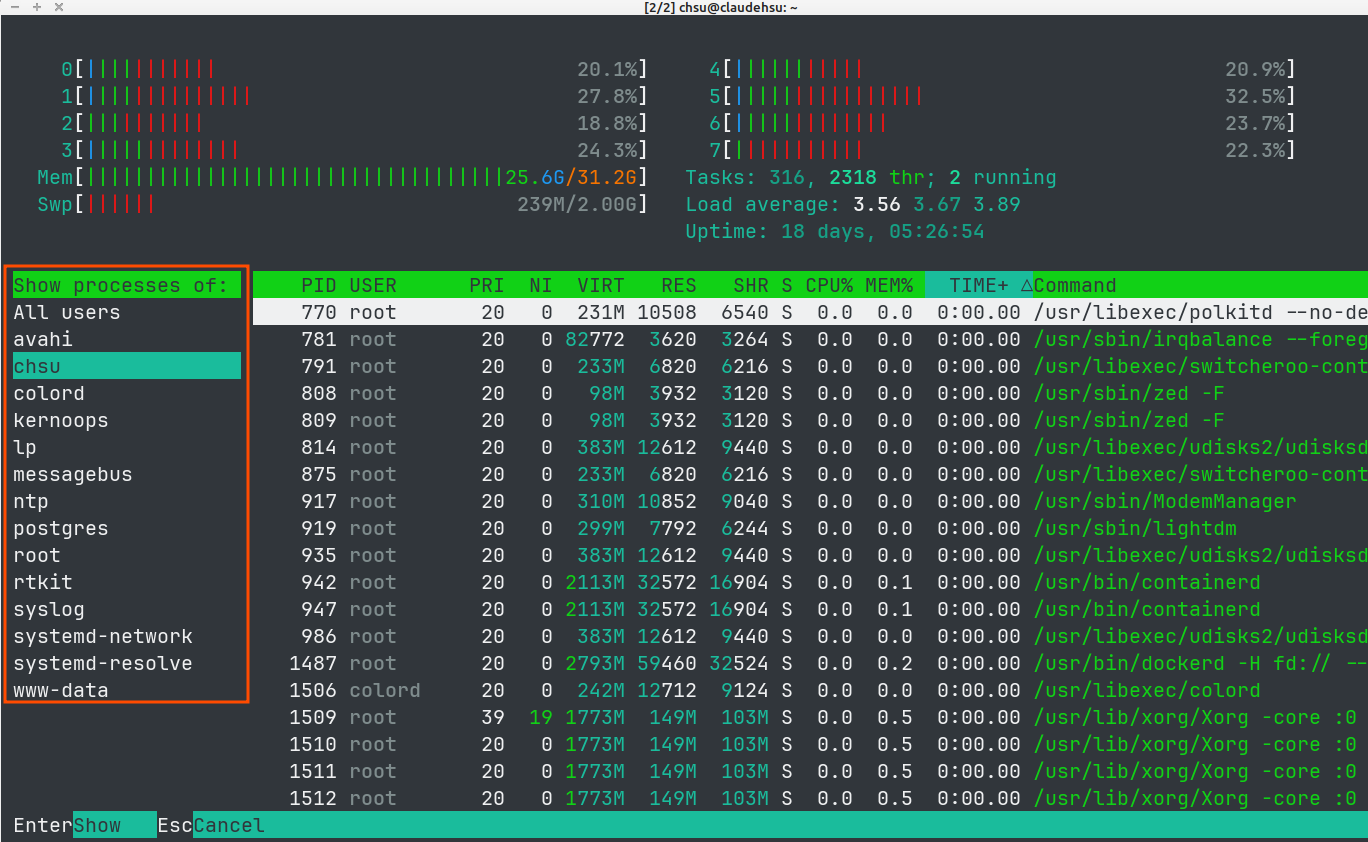
Task: Select the polkitd process row, PID 770
Action: pos(810,312)
